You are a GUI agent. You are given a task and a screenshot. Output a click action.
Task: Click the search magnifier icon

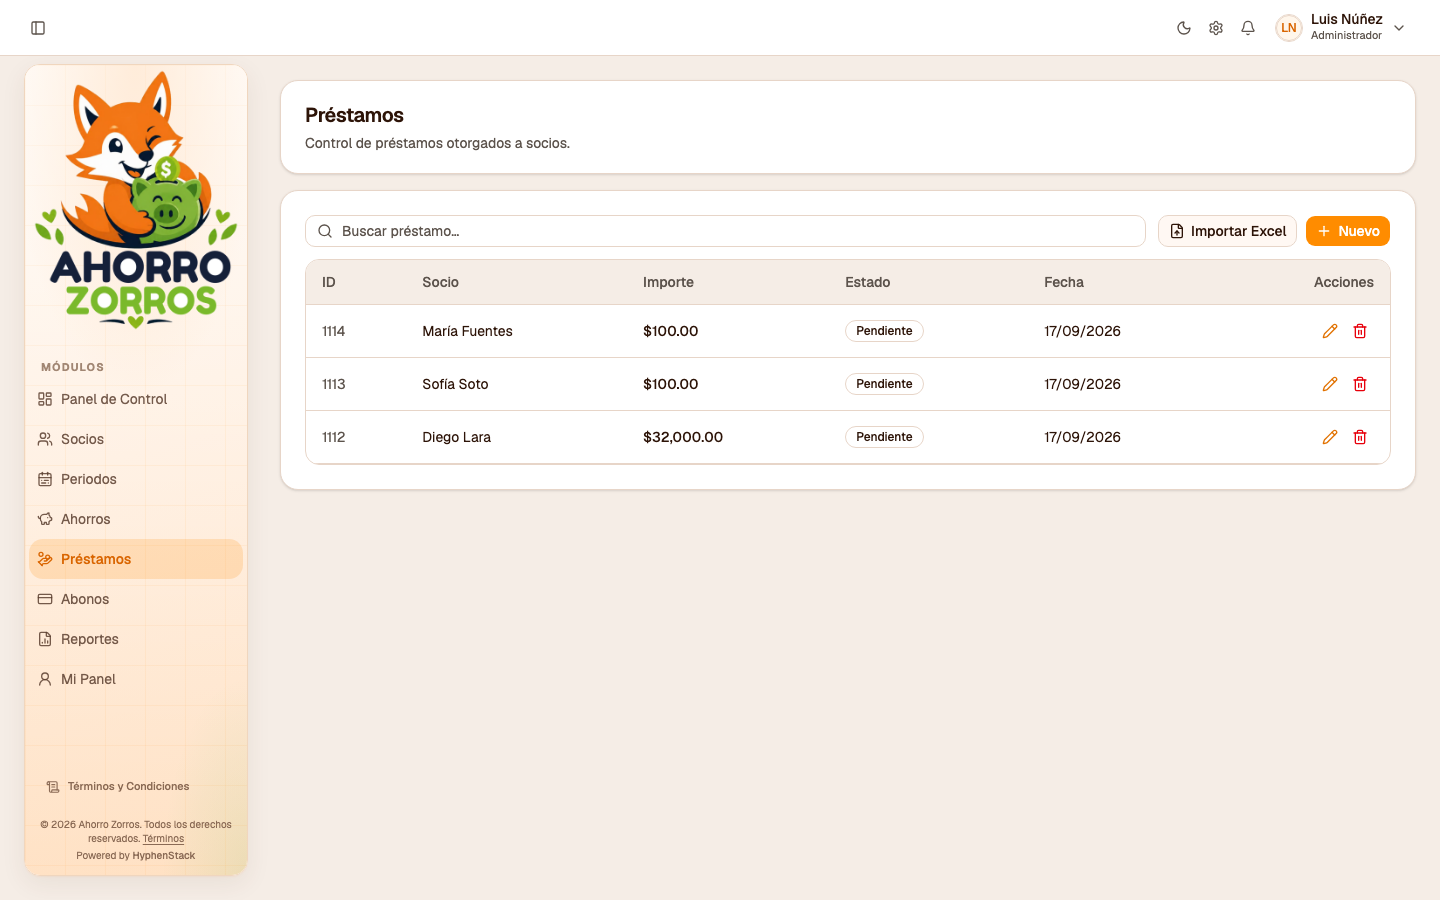coord(325,231)
